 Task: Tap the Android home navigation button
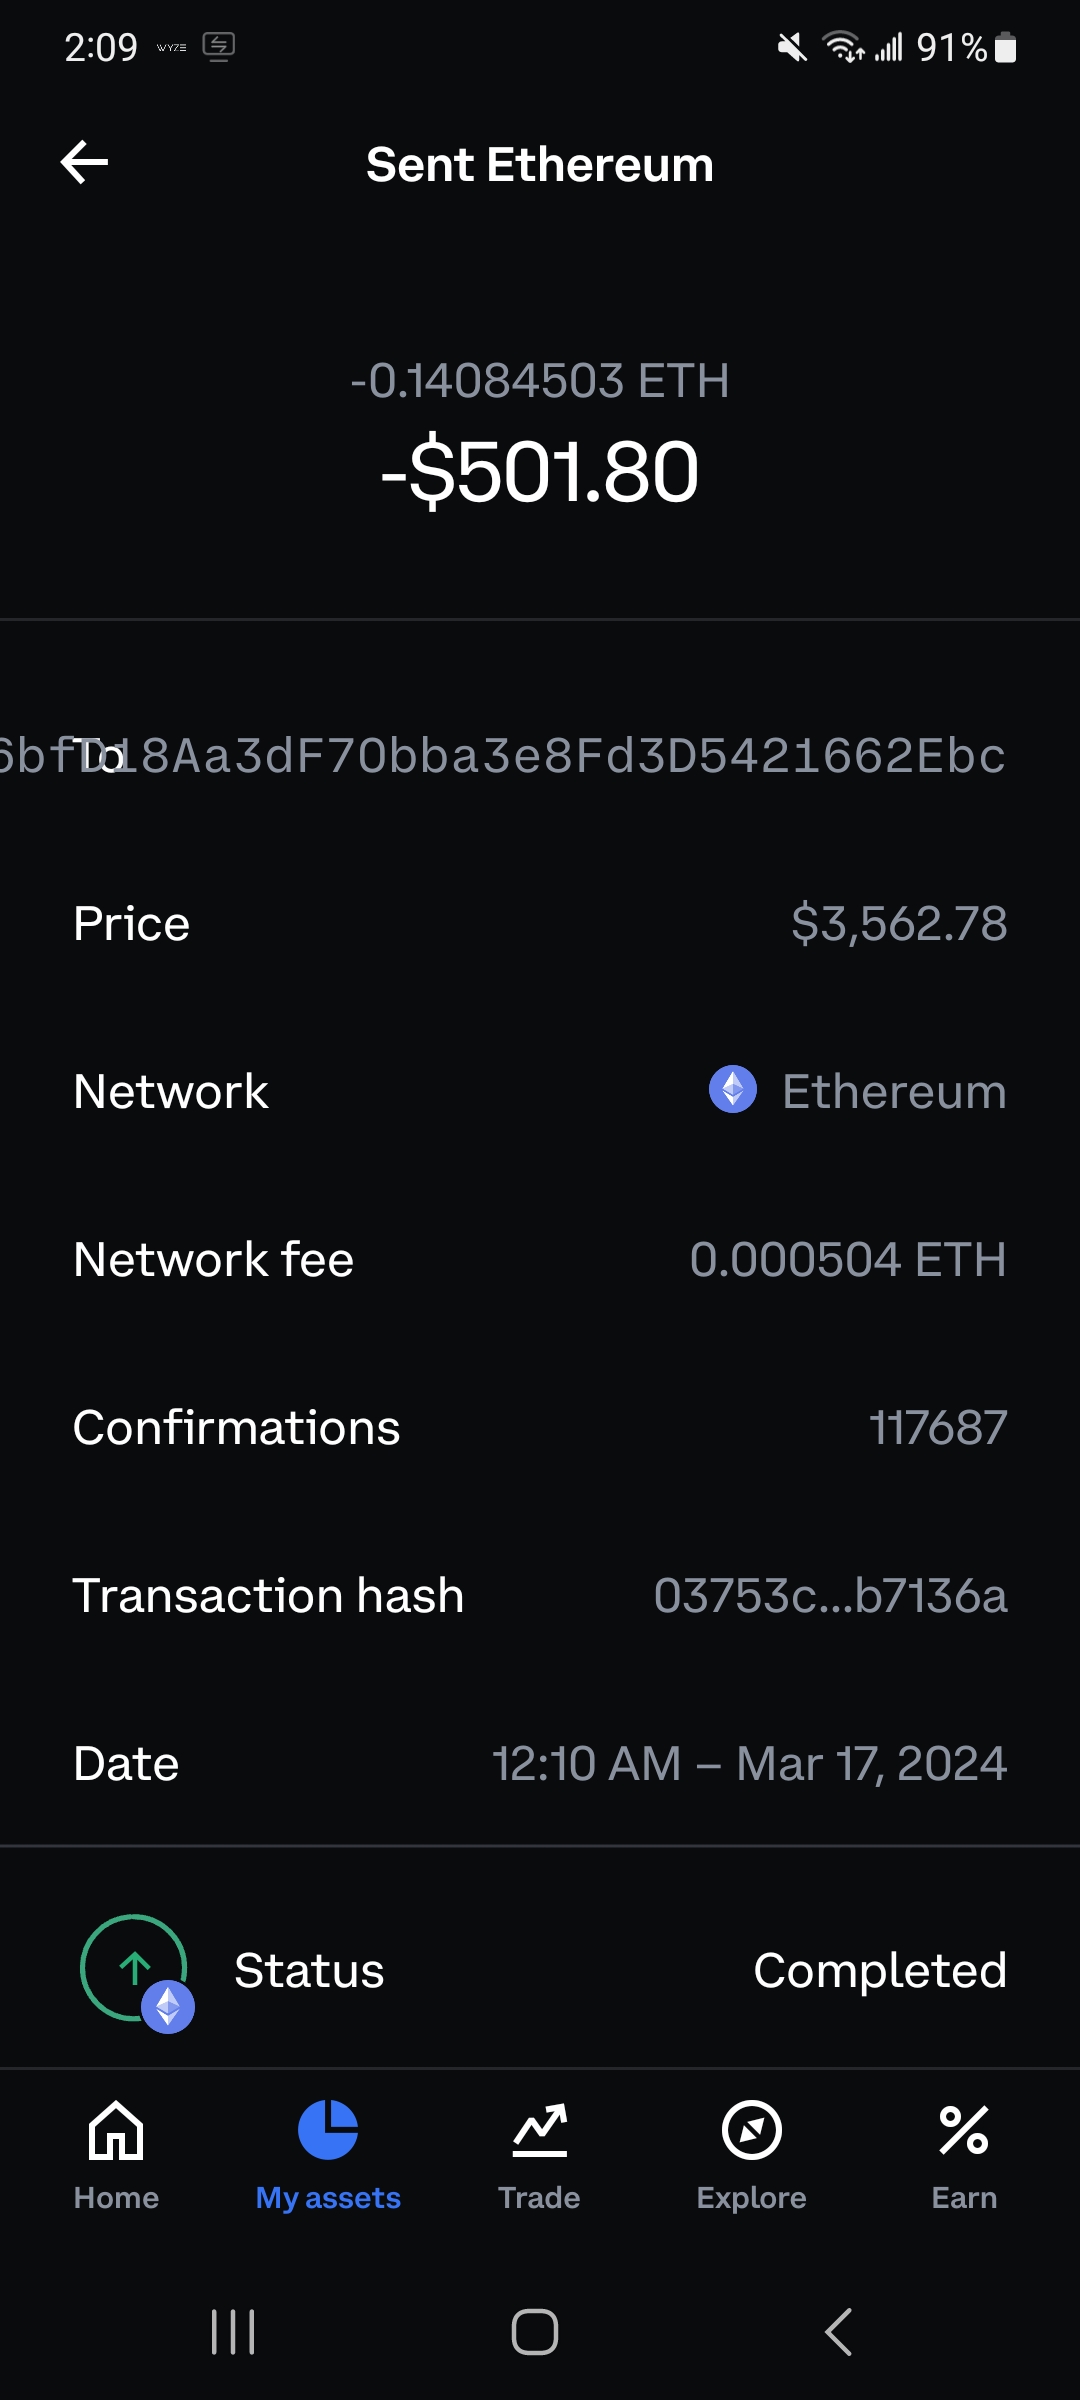(535, 2332)
